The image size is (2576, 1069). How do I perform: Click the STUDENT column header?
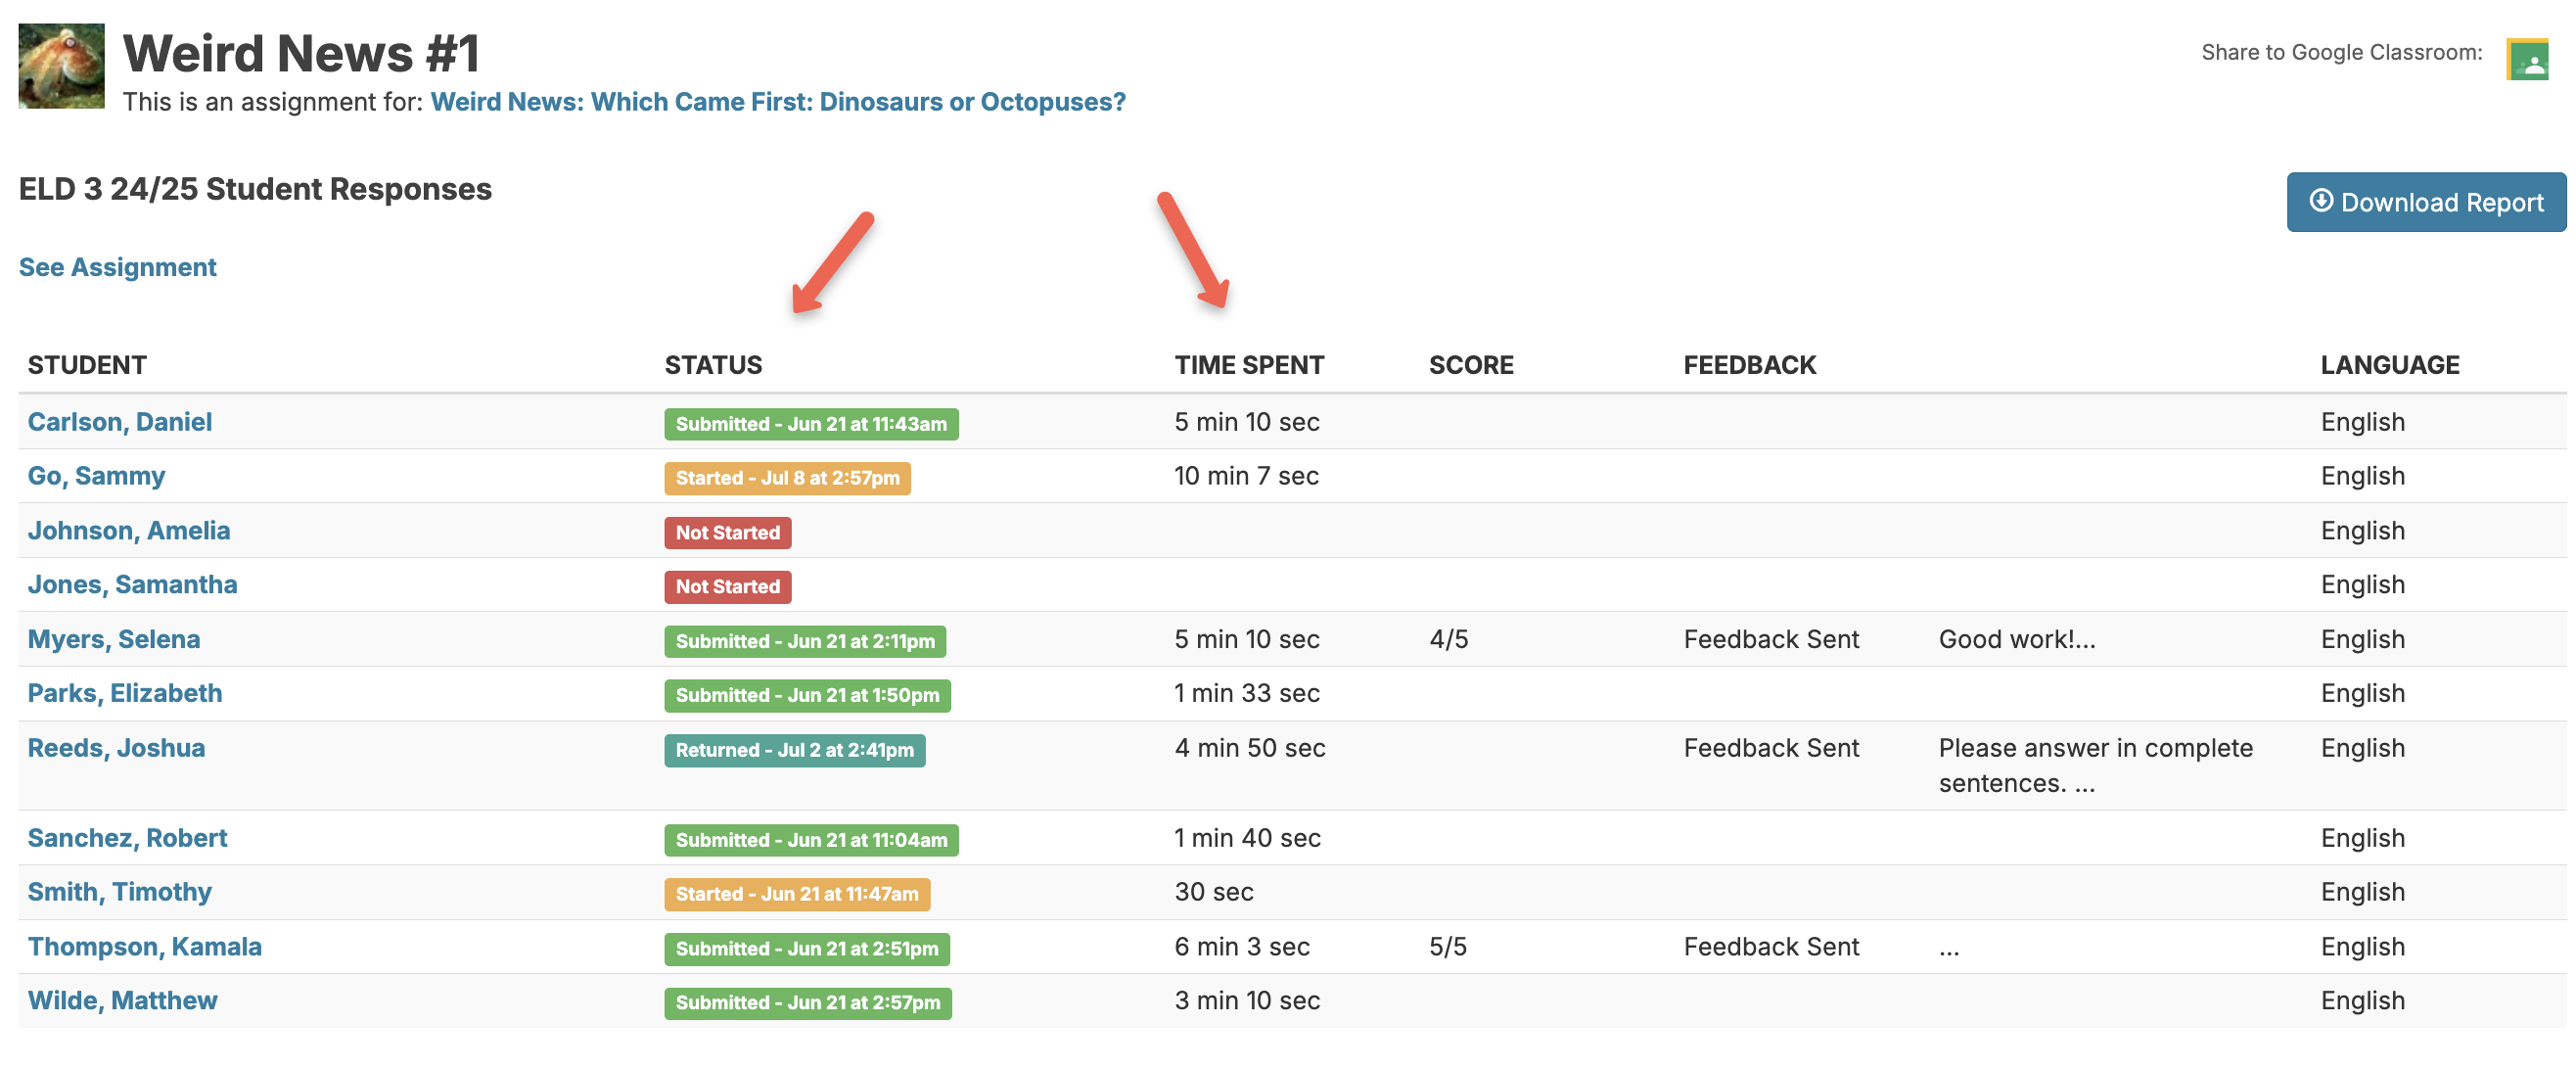tap(87, 365)
